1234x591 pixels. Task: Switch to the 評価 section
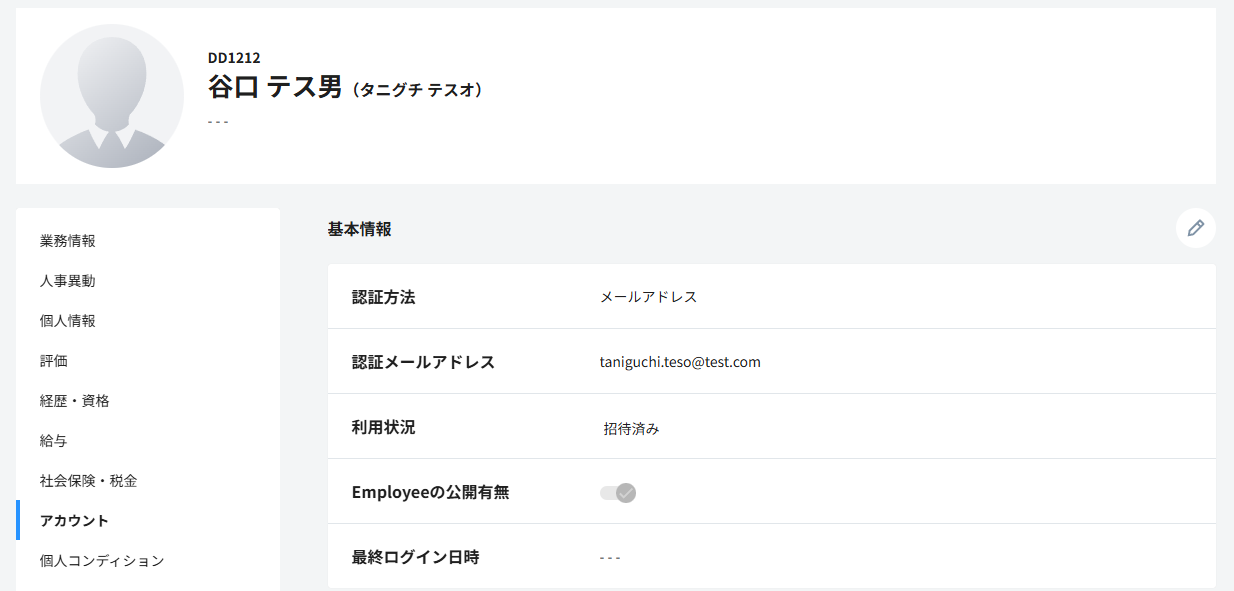pyautogui.click(x=54, y=361)
